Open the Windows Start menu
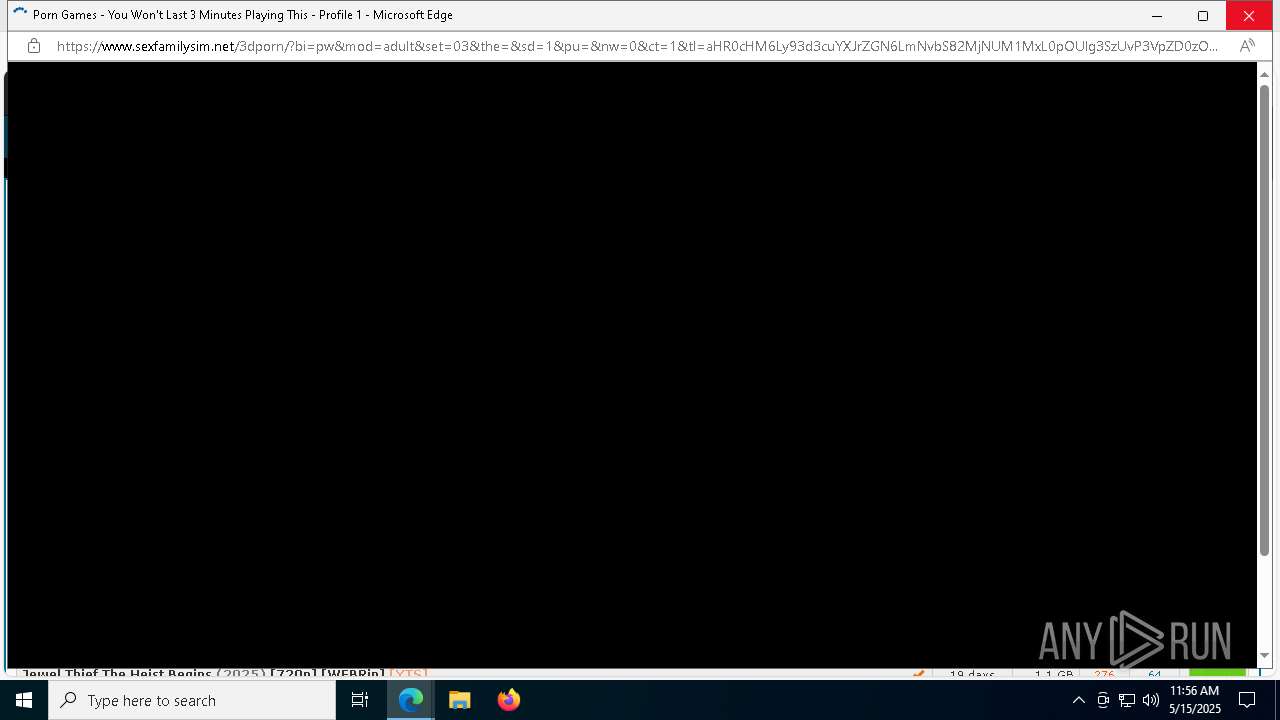The height and width of the screenshot is (720, 1280). coord(24,700)
